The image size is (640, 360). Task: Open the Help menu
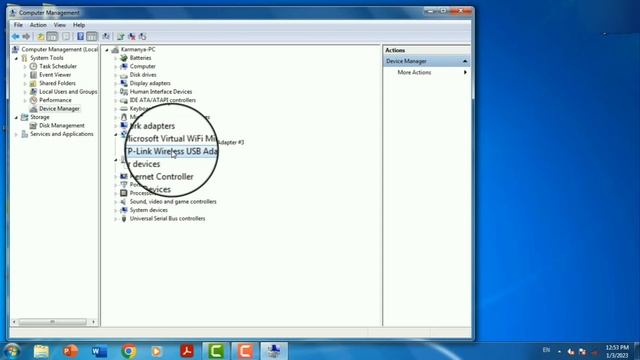click(79, 25)
